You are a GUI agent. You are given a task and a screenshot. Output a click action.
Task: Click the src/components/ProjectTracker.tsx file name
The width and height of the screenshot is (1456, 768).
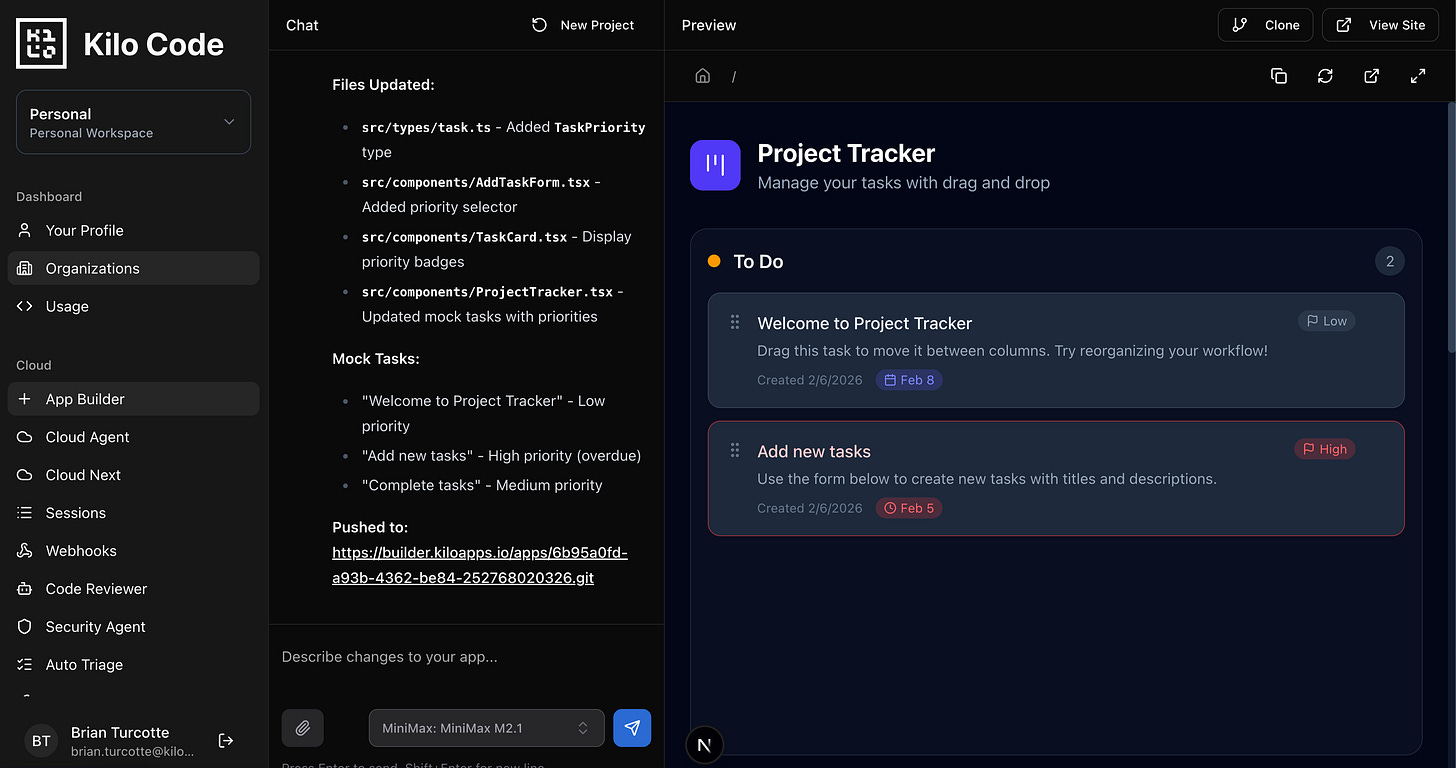coord(487,292)
